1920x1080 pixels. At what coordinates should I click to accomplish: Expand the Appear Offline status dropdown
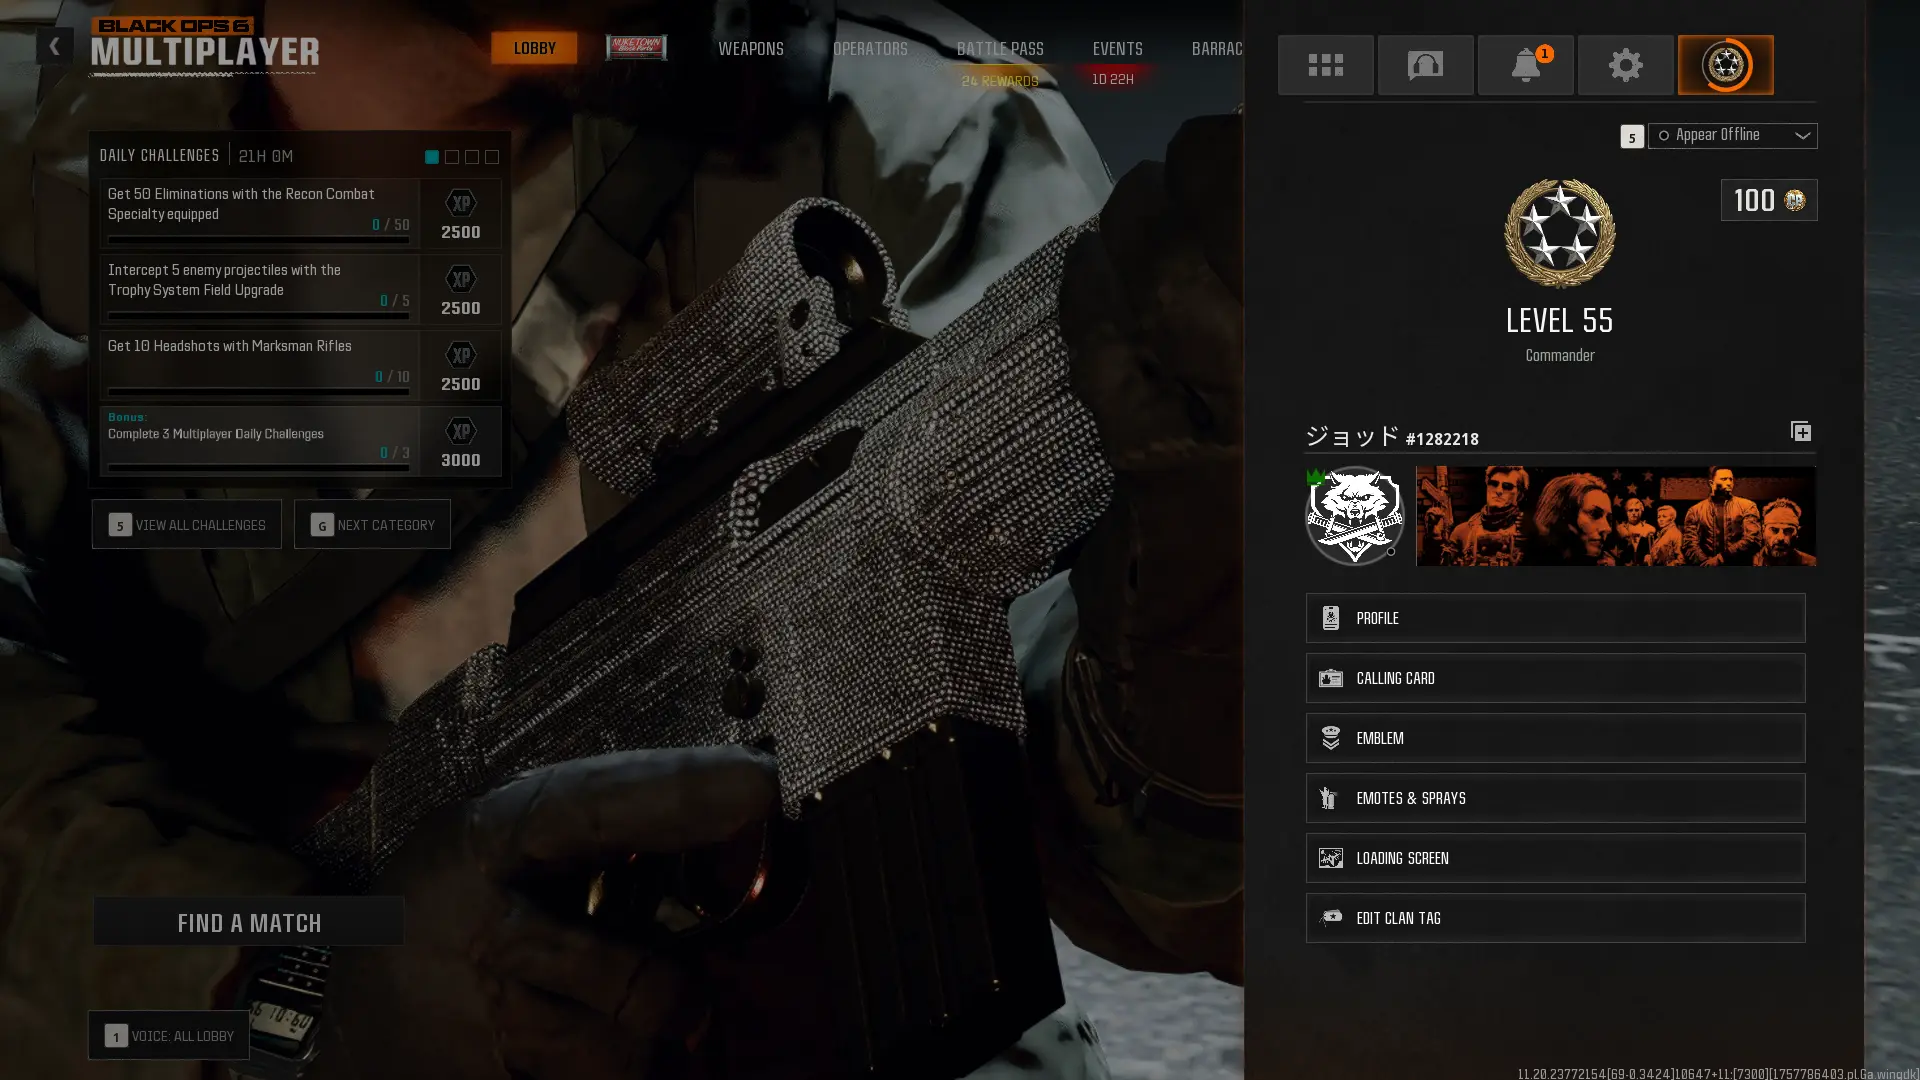pyautogui.click(x=1732, y=136)
